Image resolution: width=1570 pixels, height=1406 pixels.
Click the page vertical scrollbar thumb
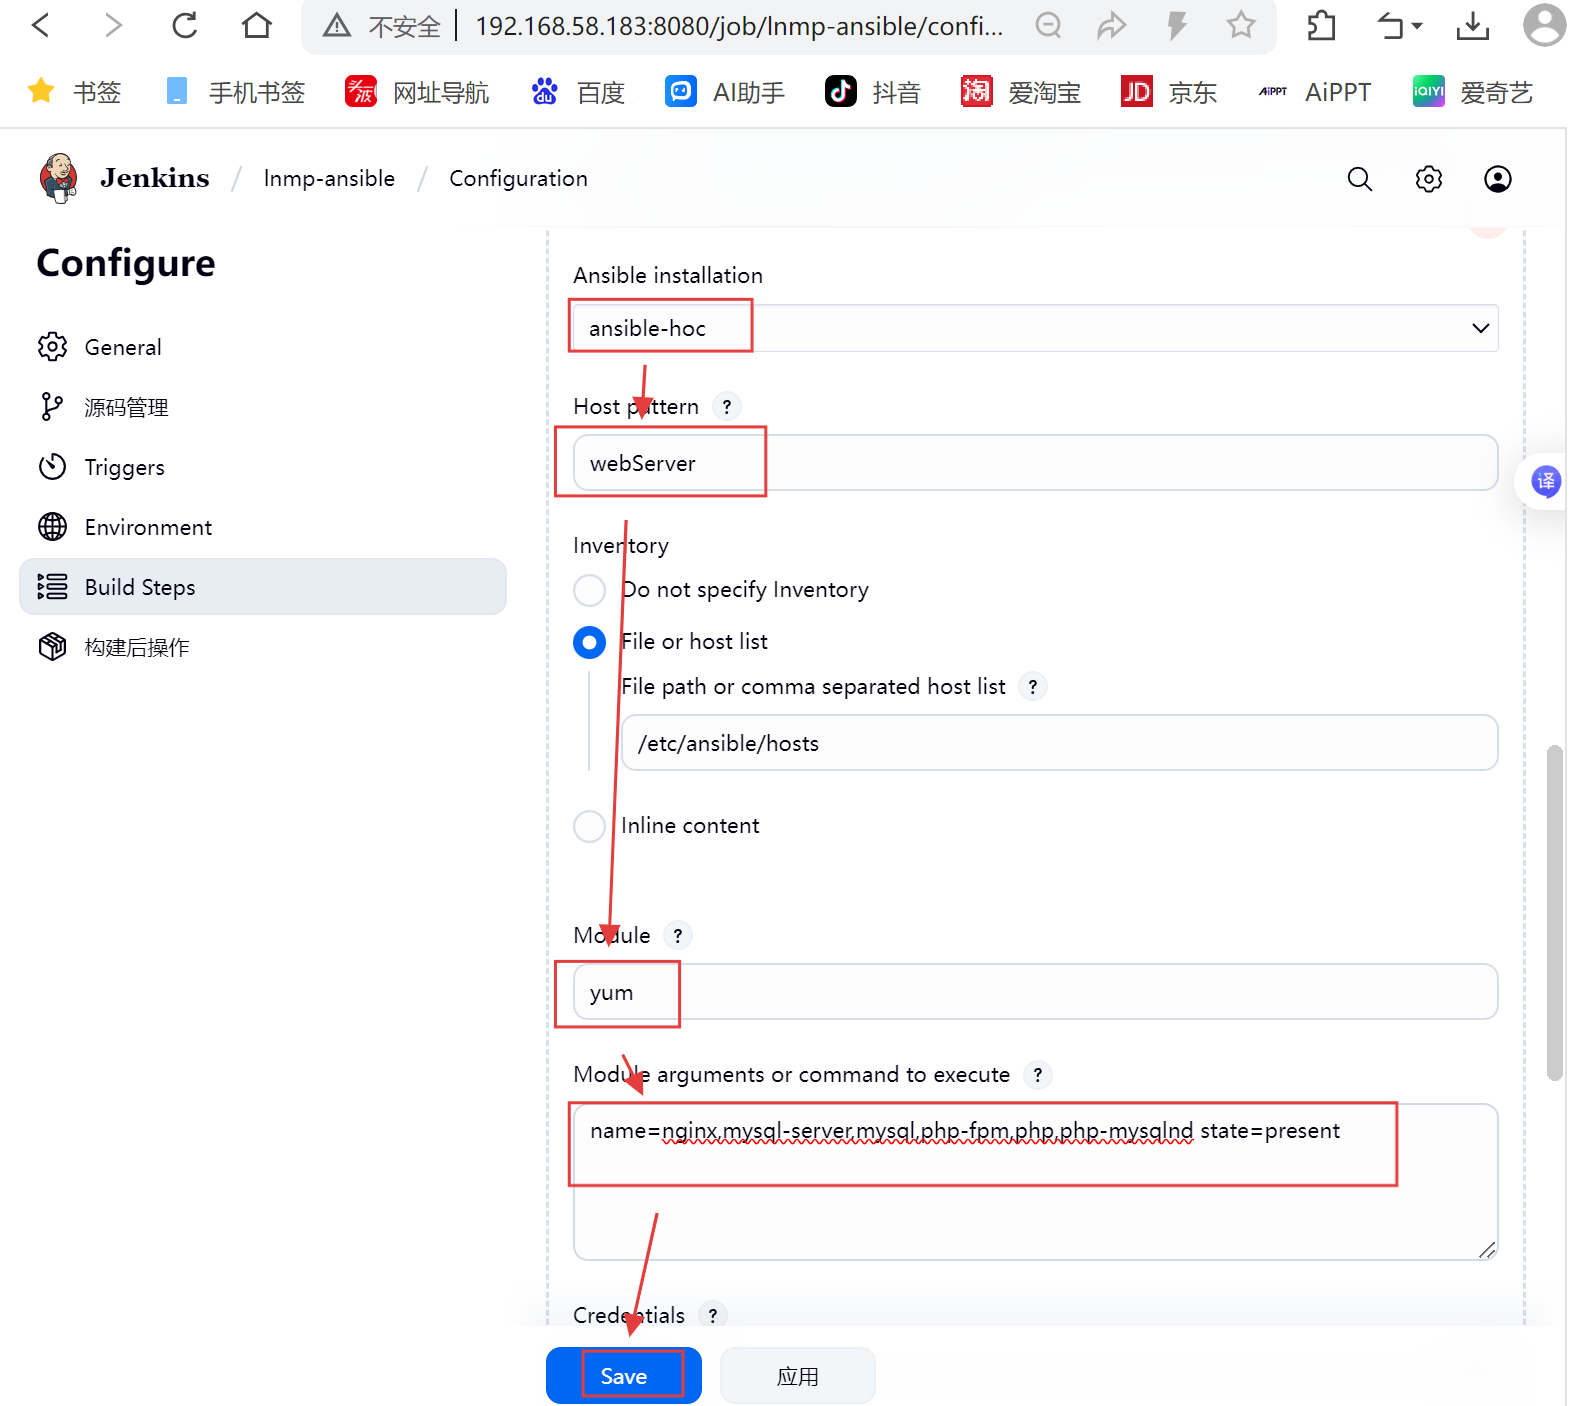coord(1554,912)
